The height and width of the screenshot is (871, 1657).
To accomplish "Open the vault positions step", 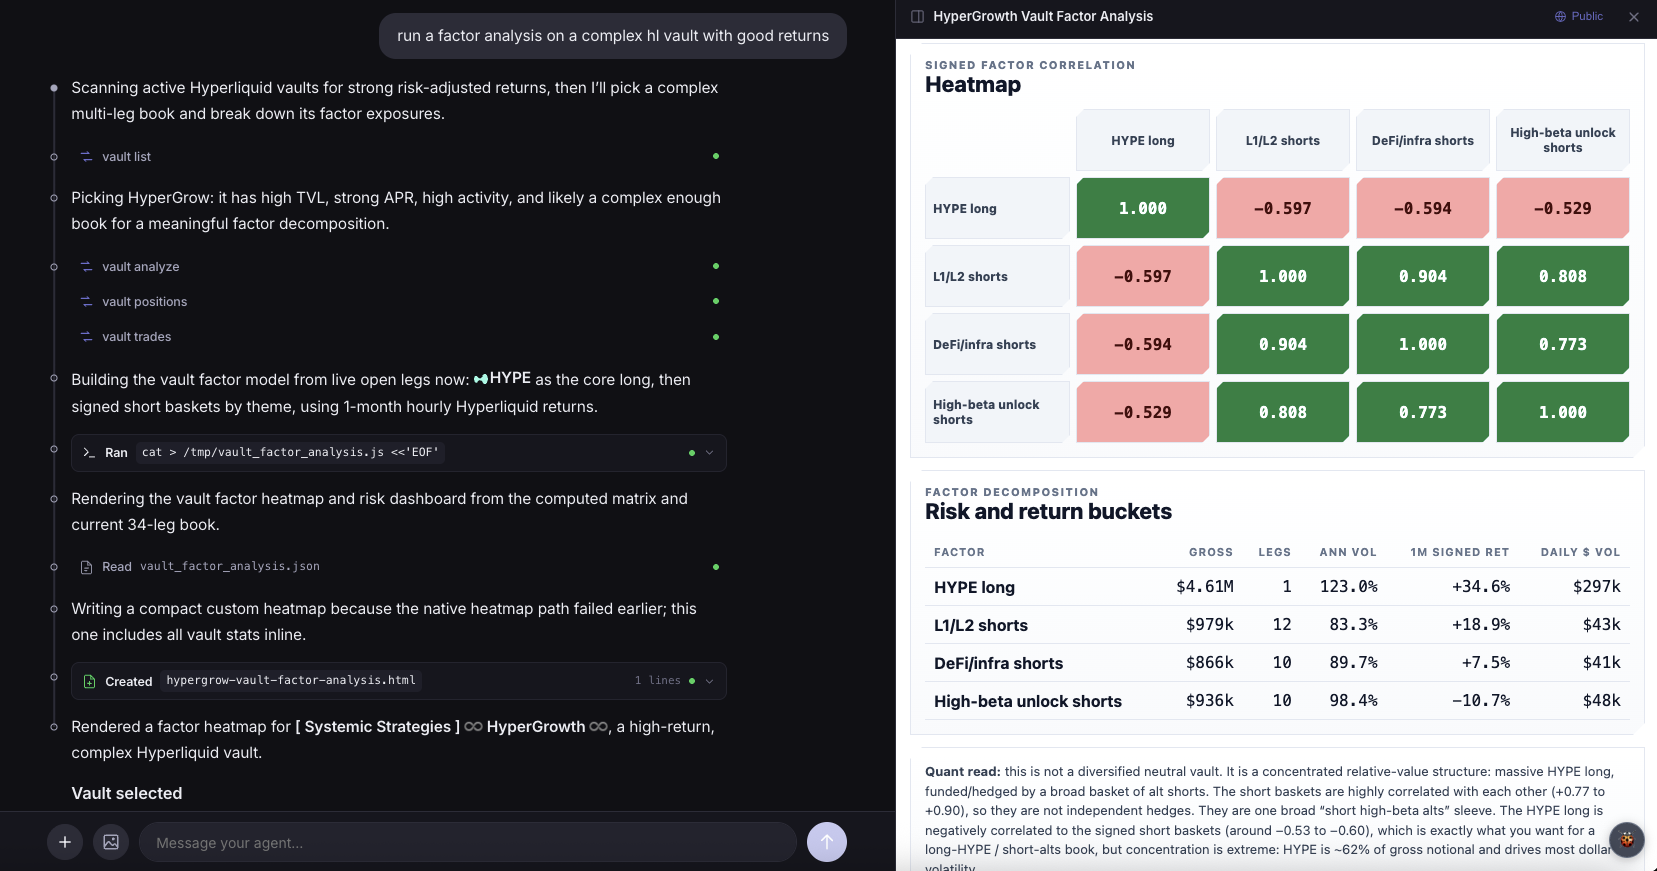I will click(144, 302).
